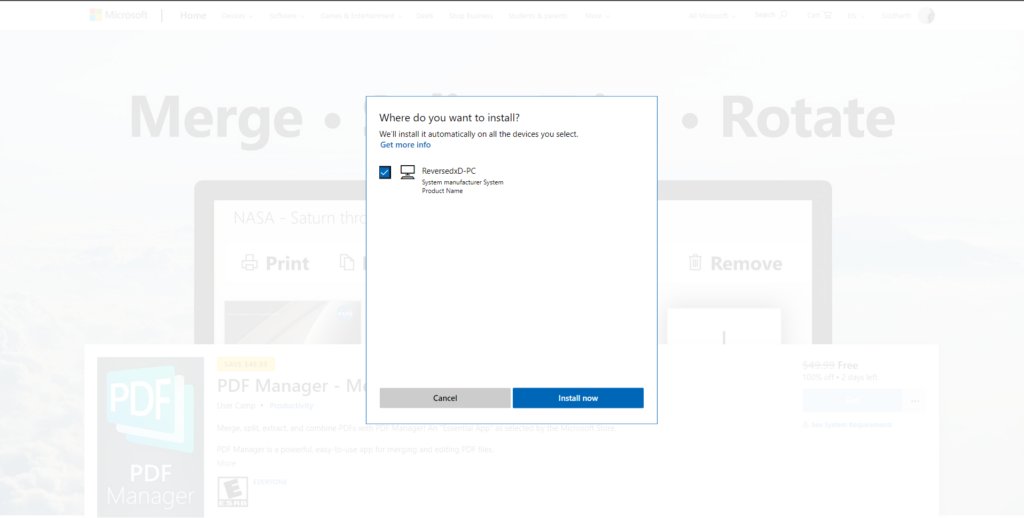Click the $49.99 Free price text
1024x518 pixels.
coord(830,366)
